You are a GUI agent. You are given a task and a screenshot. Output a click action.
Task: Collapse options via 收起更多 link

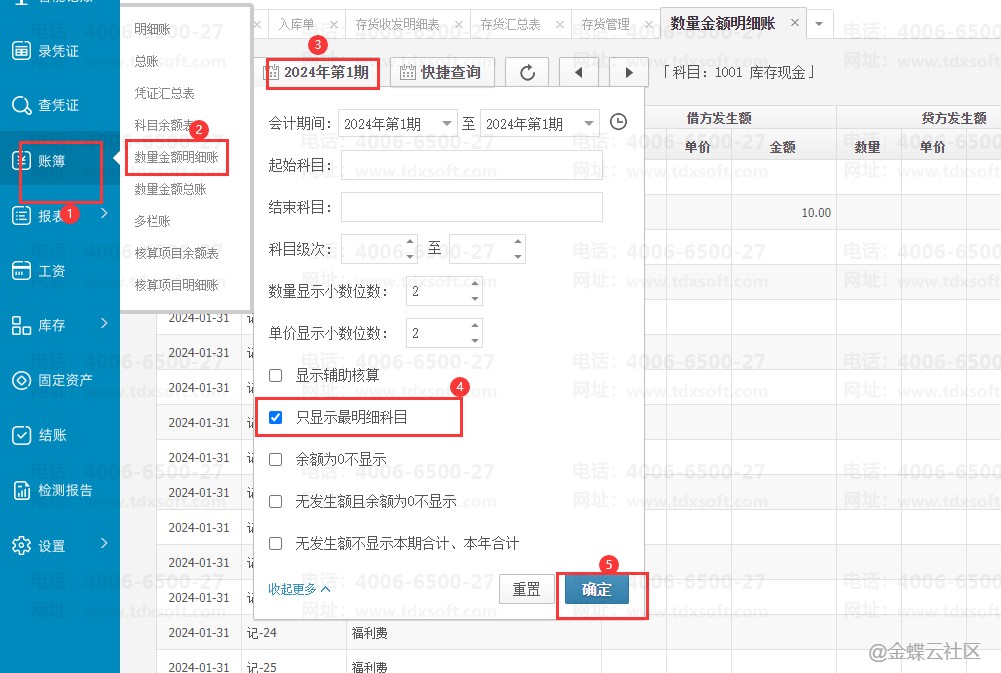(x=298, y=589)
